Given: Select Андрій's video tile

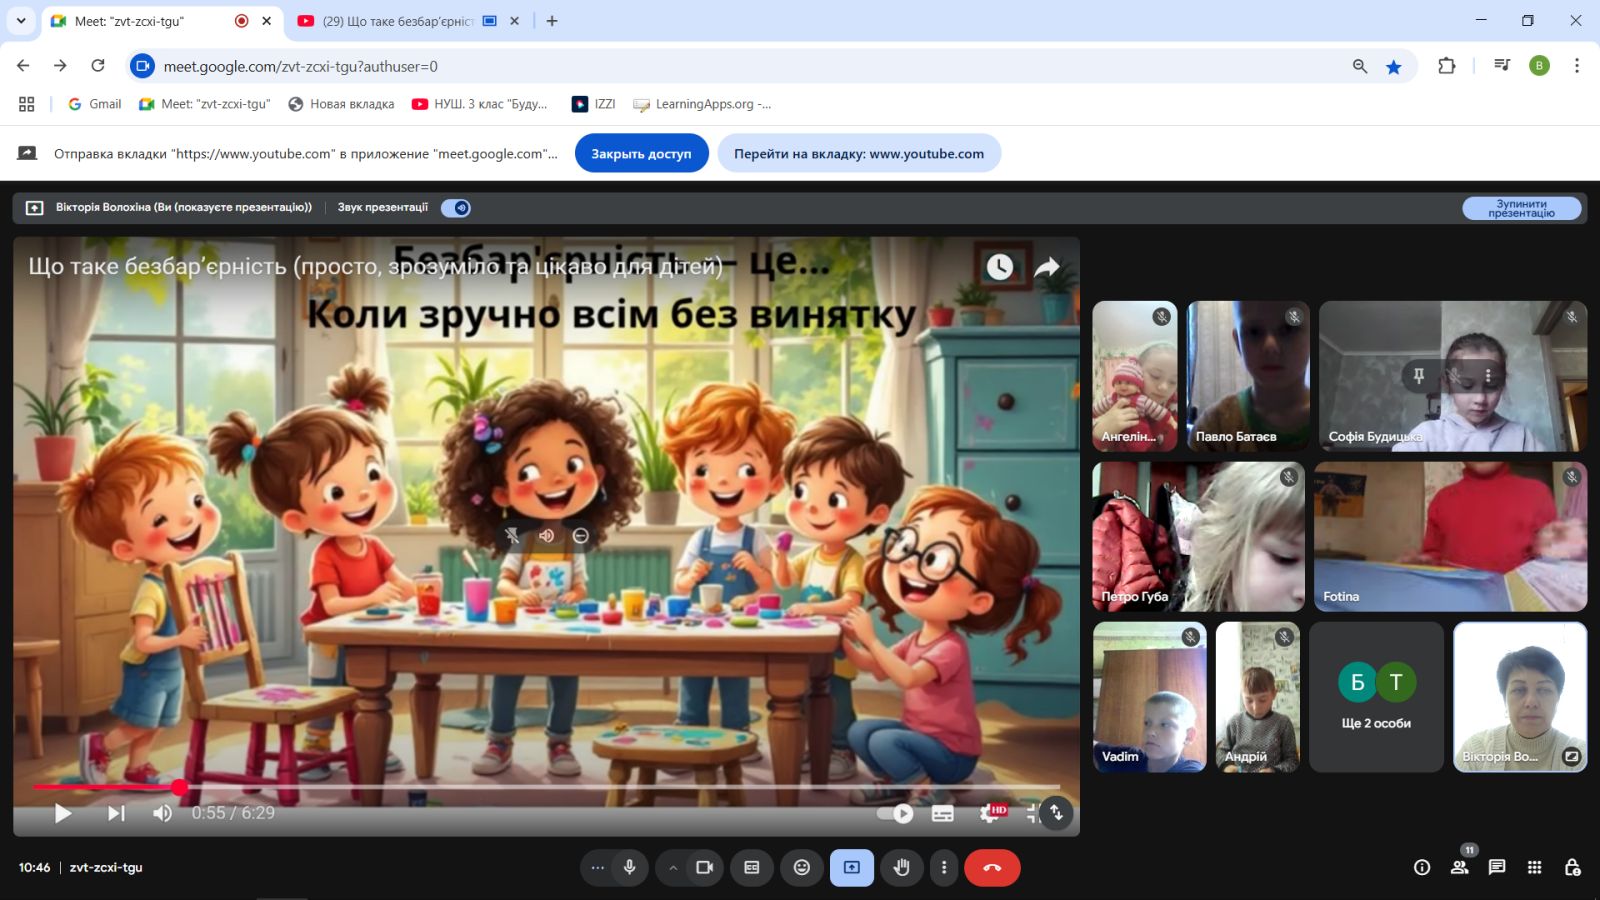Looking at the screenshot, I should [x=1257, y=697].
